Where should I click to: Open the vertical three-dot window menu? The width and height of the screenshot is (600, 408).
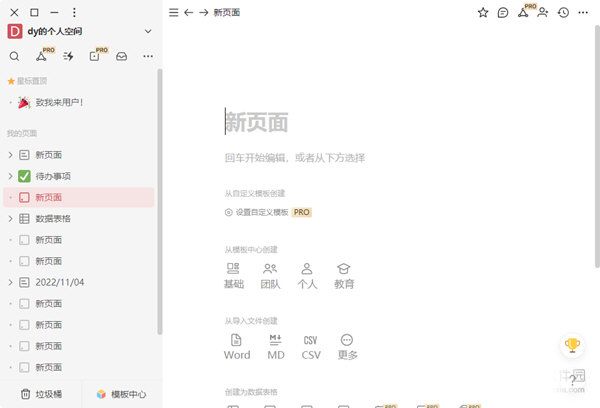coord(74,13)
